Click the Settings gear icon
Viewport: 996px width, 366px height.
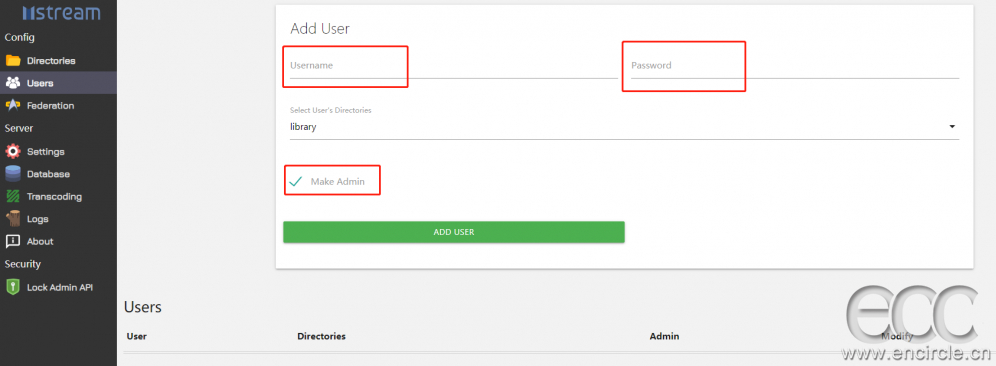click(x=13, y=151)
